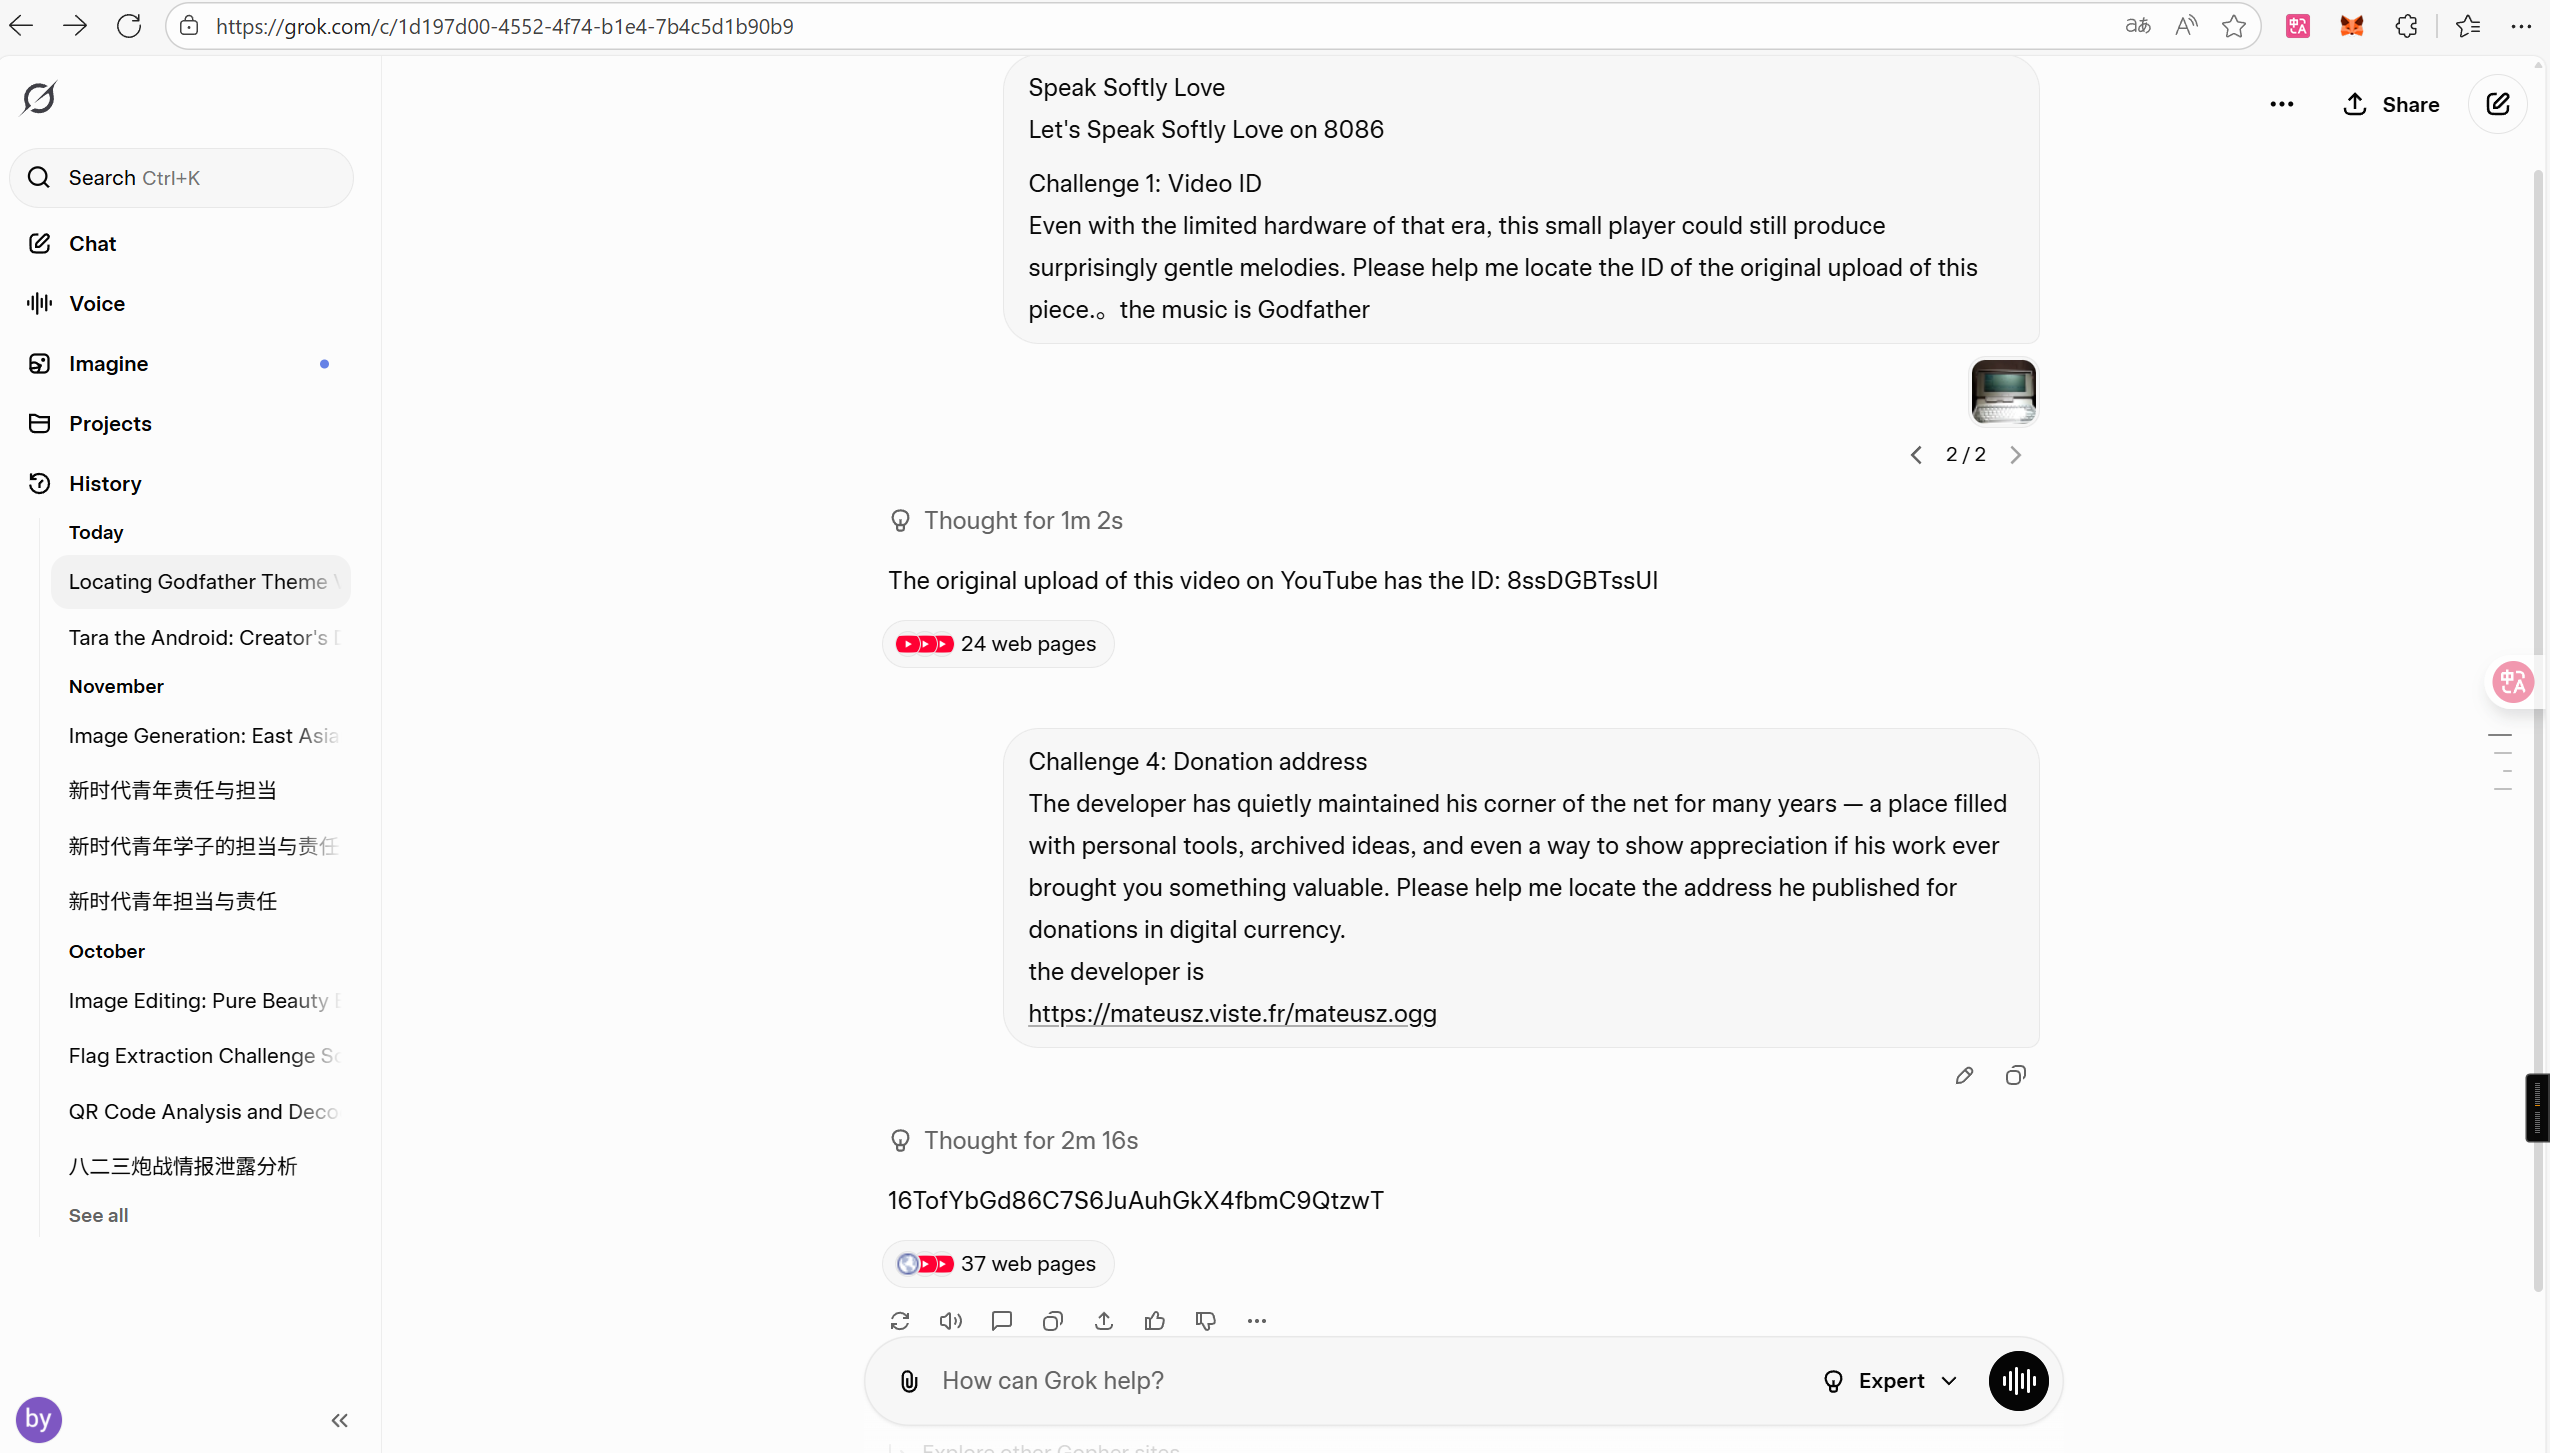This screenshot has height=1453, width=2550.
Task: Expand the Thought for 2m 16s section
Action: click(x=1030, y=1140)
